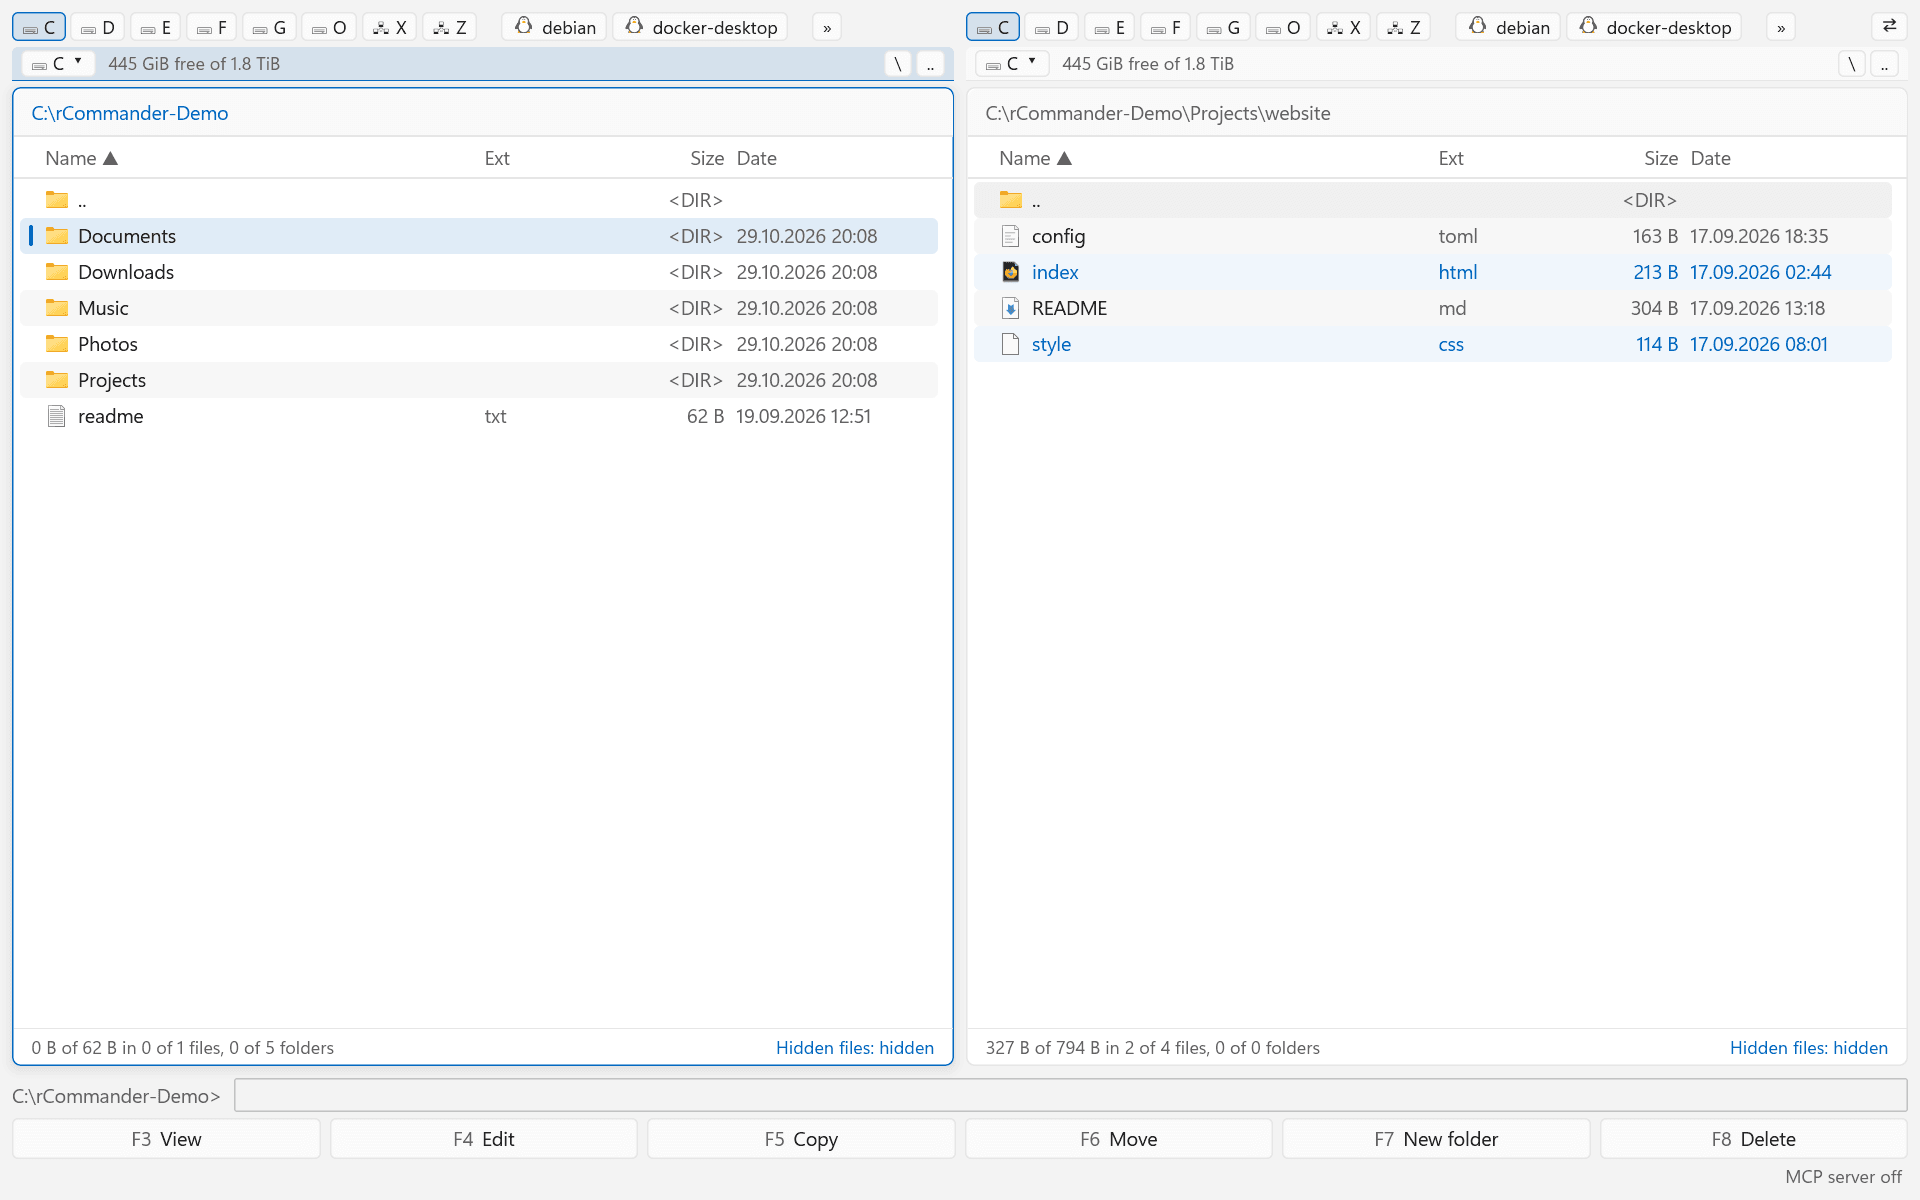Open debian WSL location in left panel
Screen dimensions: 1920x1200
coord(555,27)
